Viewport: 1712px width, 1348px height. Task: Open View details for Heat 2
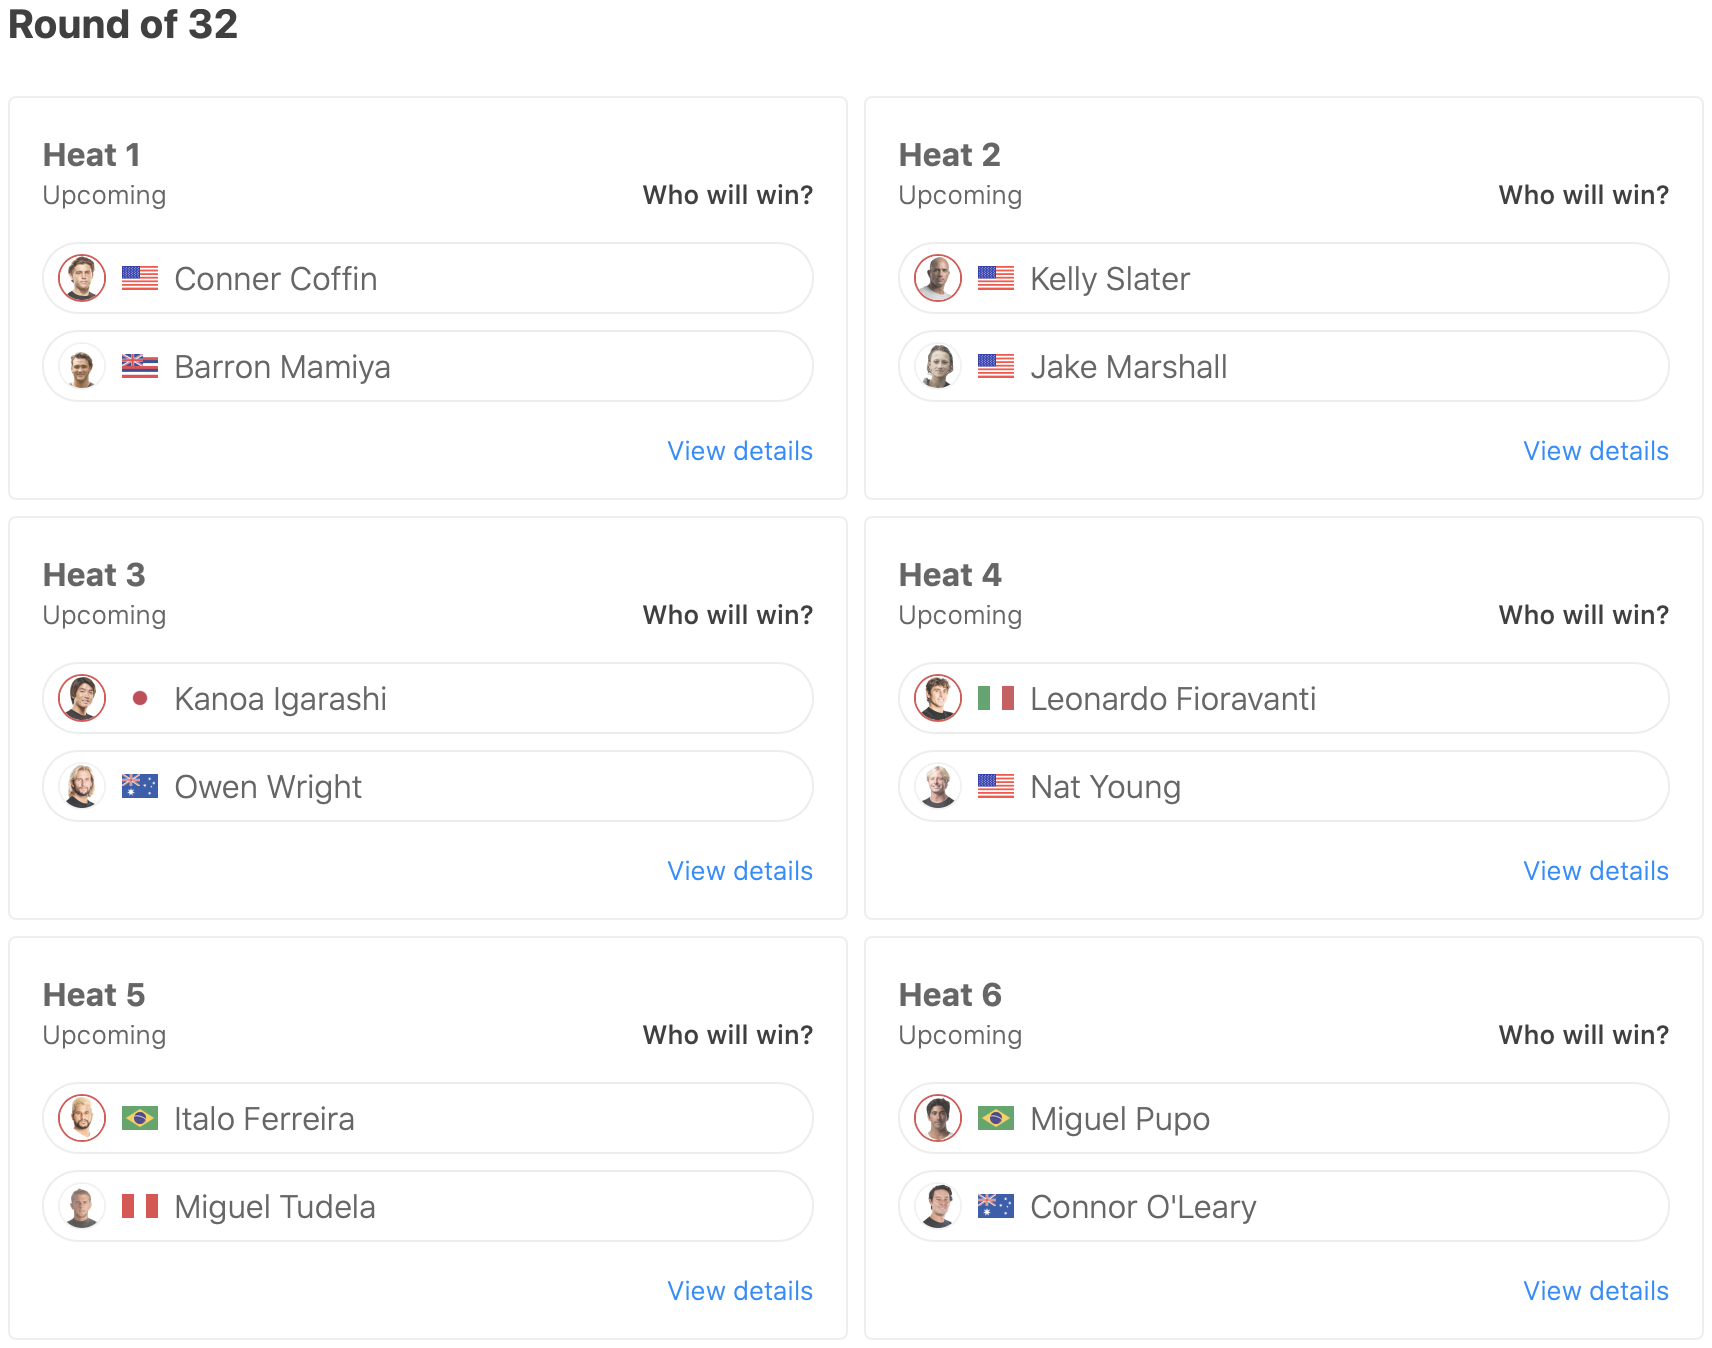[1596, 451]
